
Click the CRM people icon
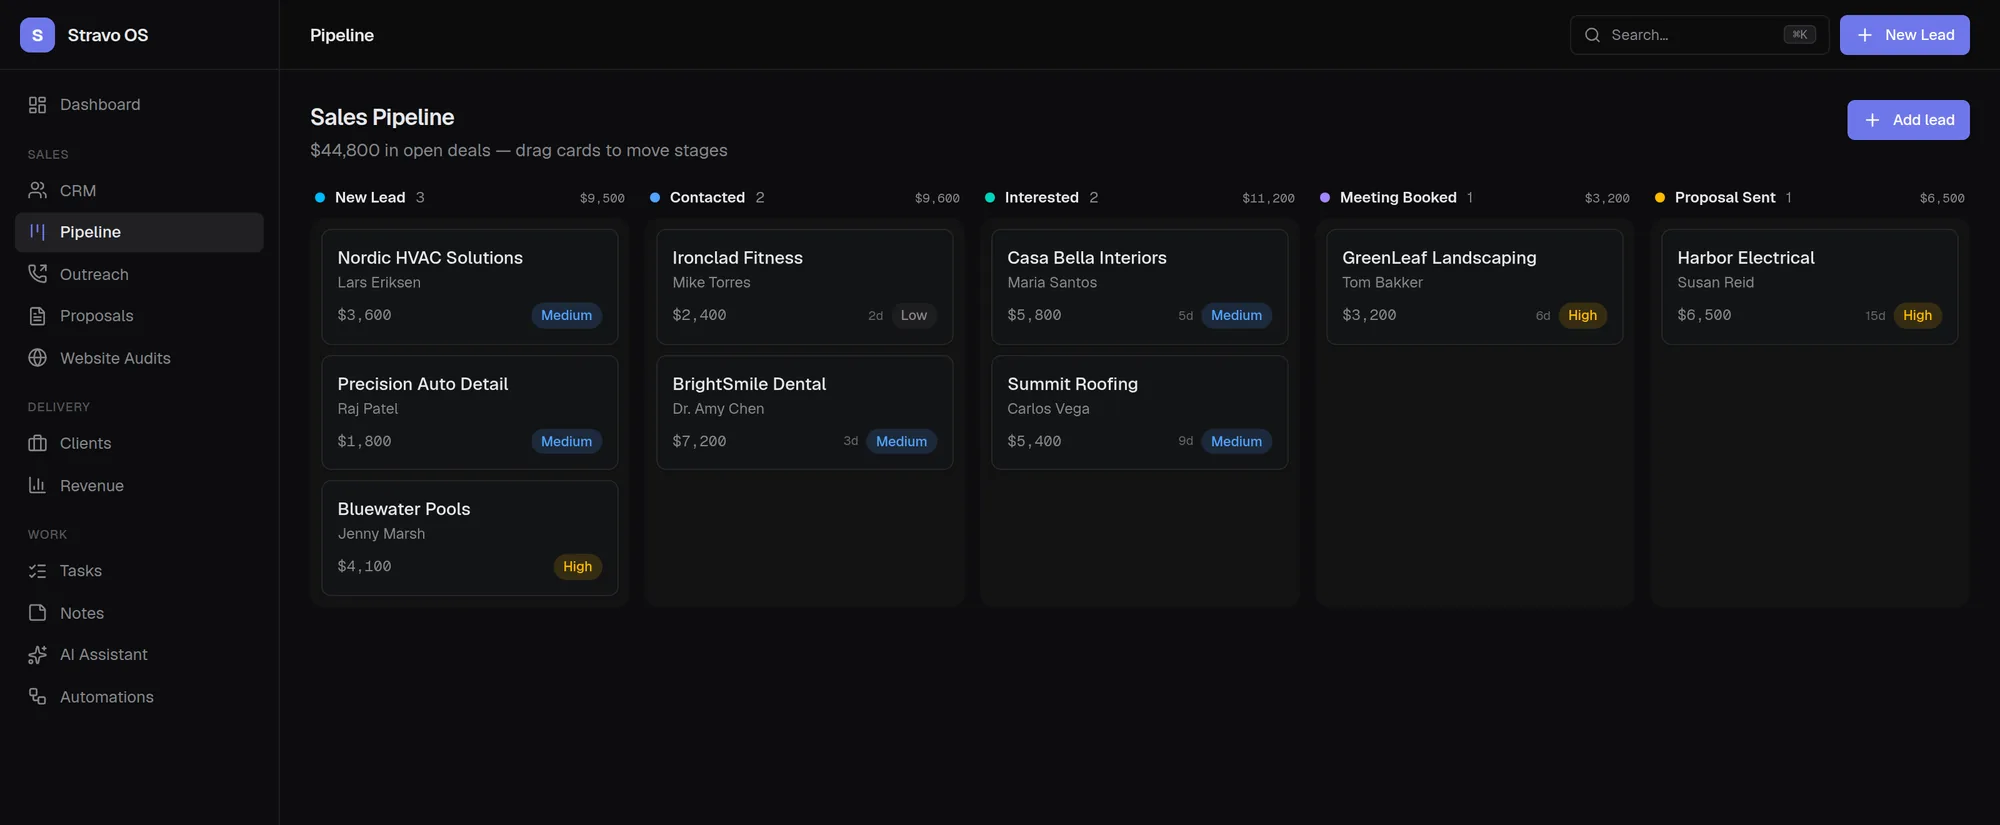37,190
